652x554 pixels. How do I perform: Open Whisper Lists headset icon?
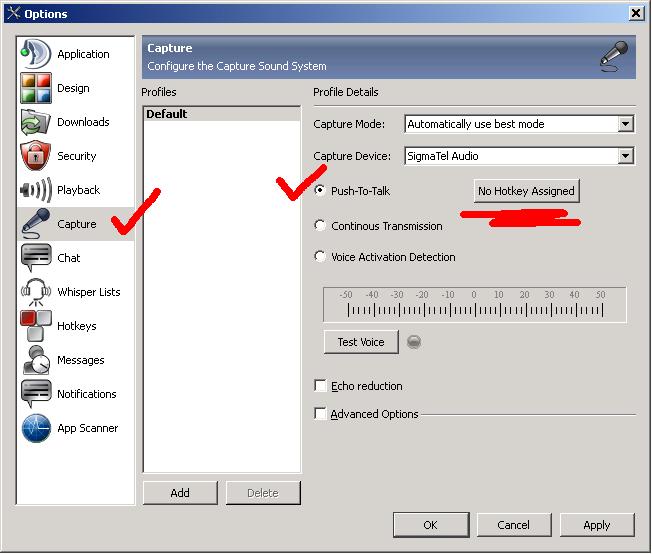tap(36, 292)
